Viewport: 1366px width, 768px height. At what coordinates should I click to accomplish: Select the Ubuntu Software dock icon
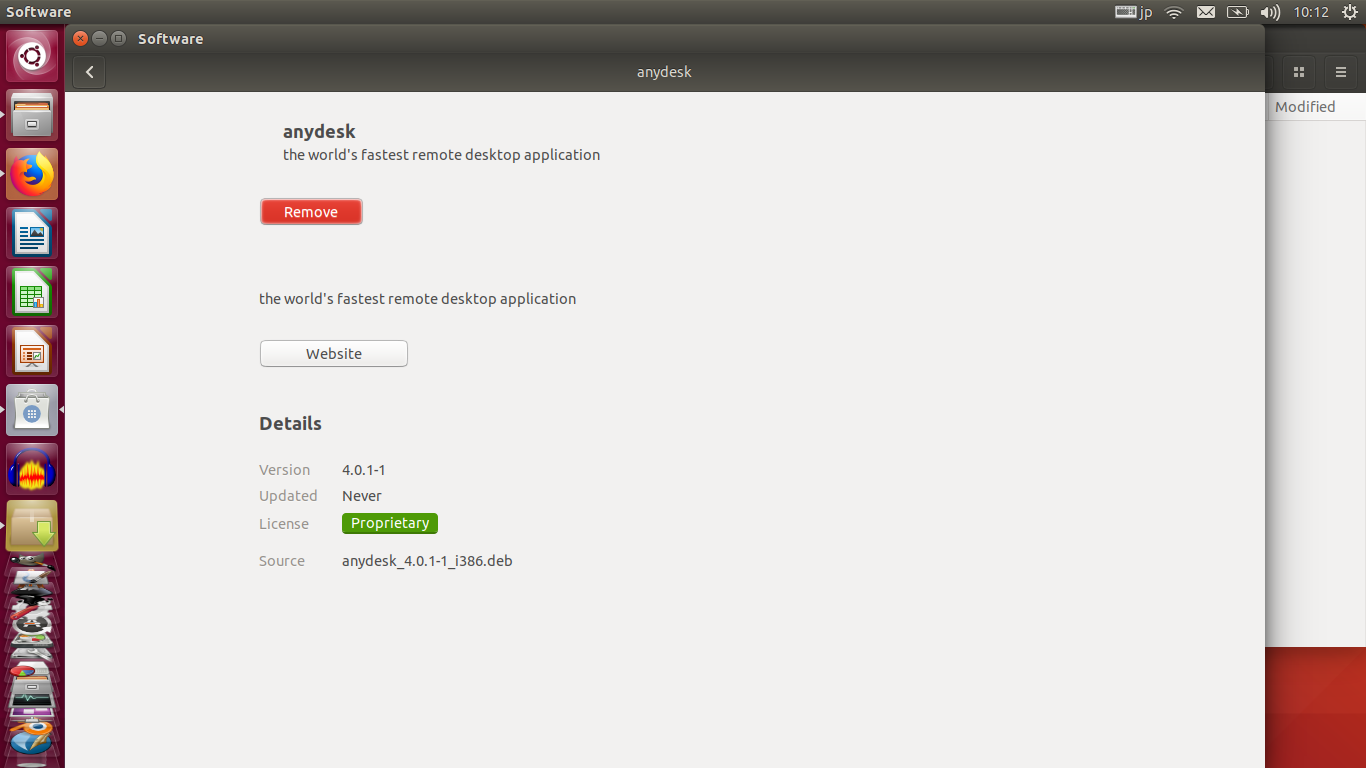coord(32,410)
